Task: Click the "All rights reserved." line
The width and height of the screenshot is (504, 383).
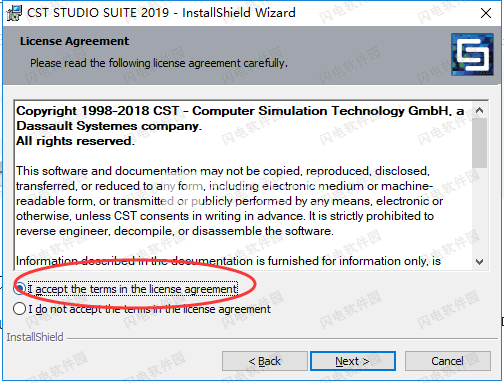Action: (75, 141)
